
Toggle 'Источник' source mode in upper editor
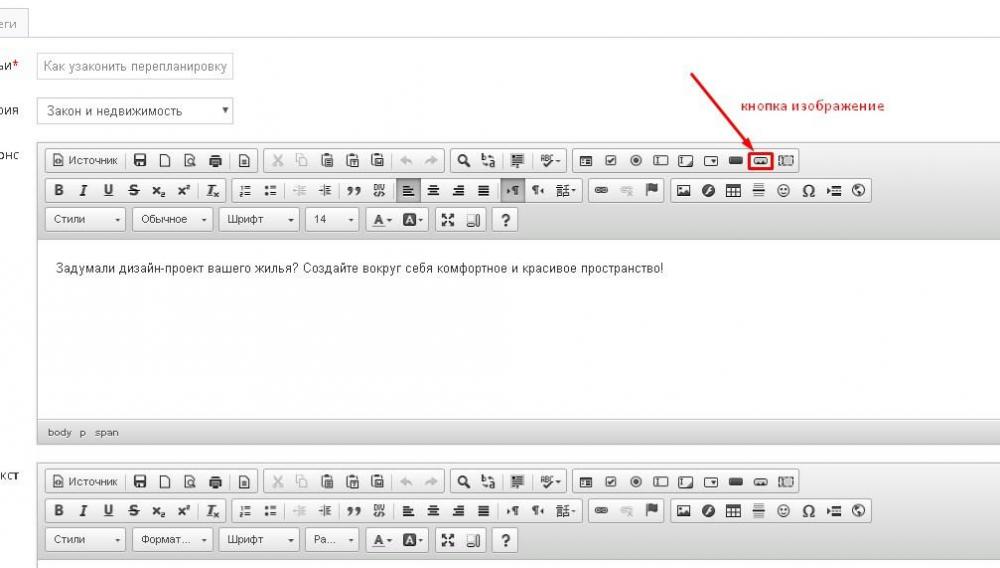pos(85,160)
